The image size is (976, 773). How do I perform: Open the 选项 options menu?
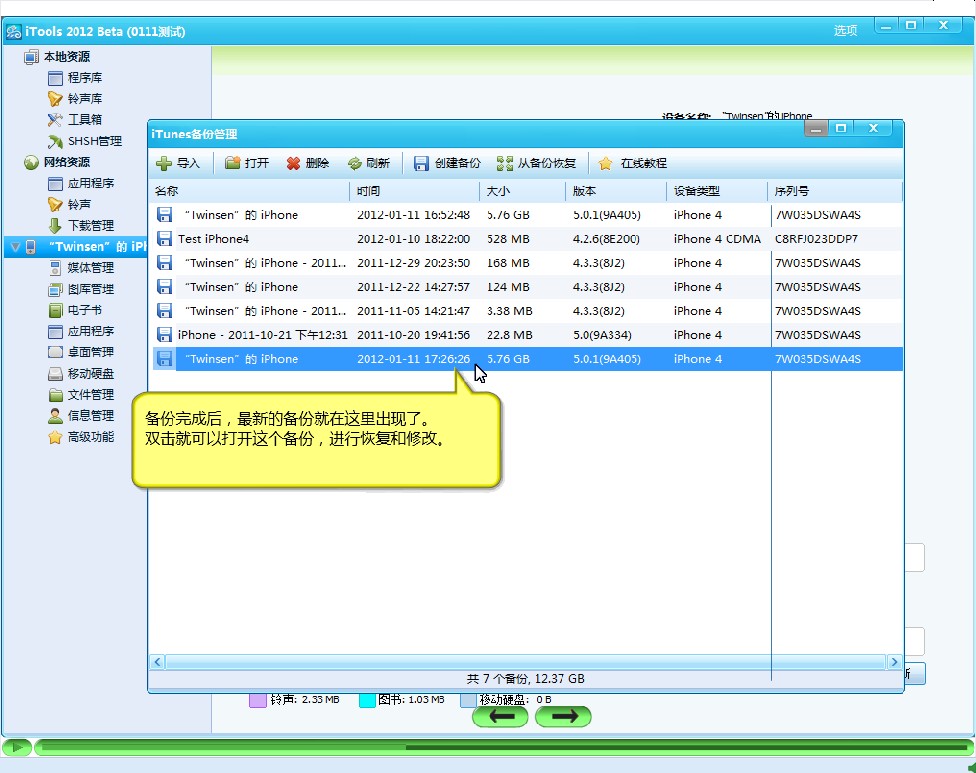[845, 30]
